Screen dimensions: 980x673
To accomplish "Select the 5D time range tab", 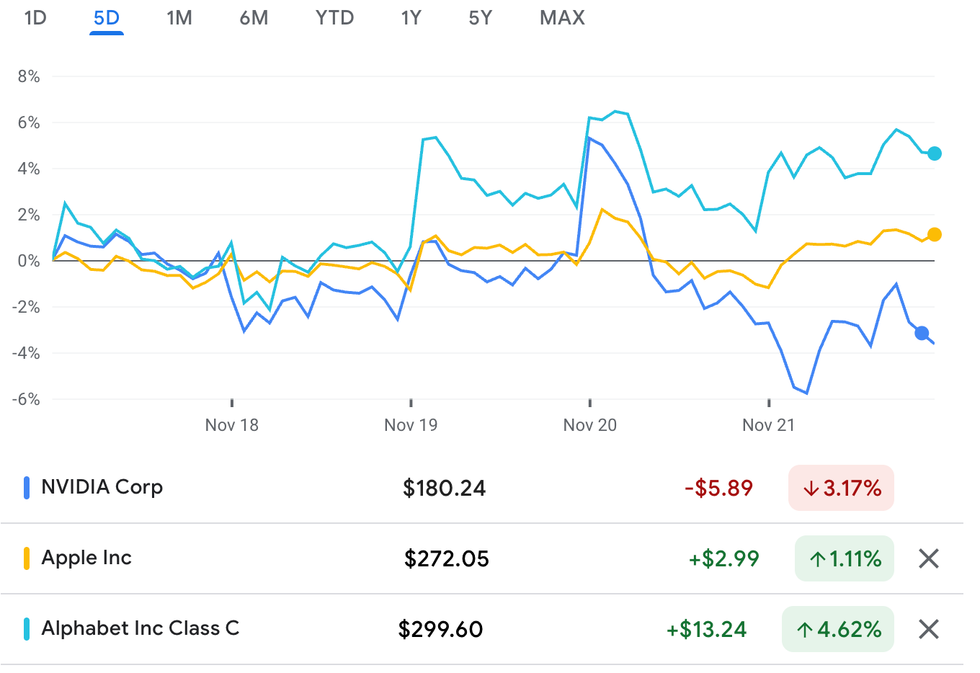I will [x=106, y=18].
